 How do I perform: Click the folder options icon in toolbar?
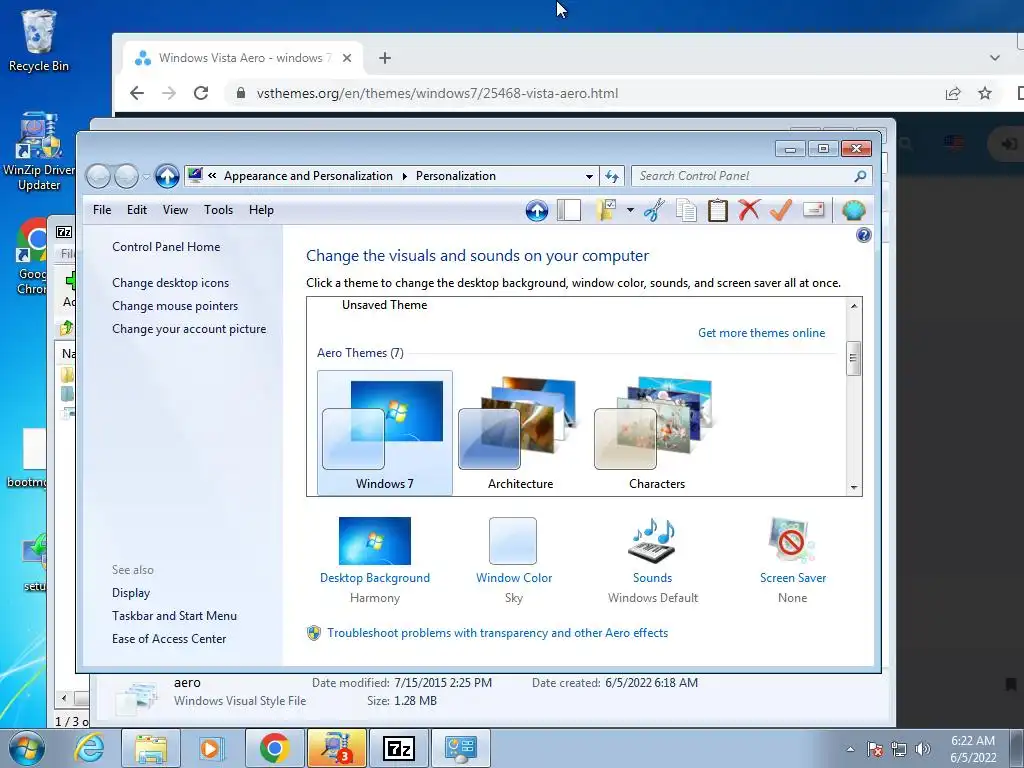tap(605, 210)
